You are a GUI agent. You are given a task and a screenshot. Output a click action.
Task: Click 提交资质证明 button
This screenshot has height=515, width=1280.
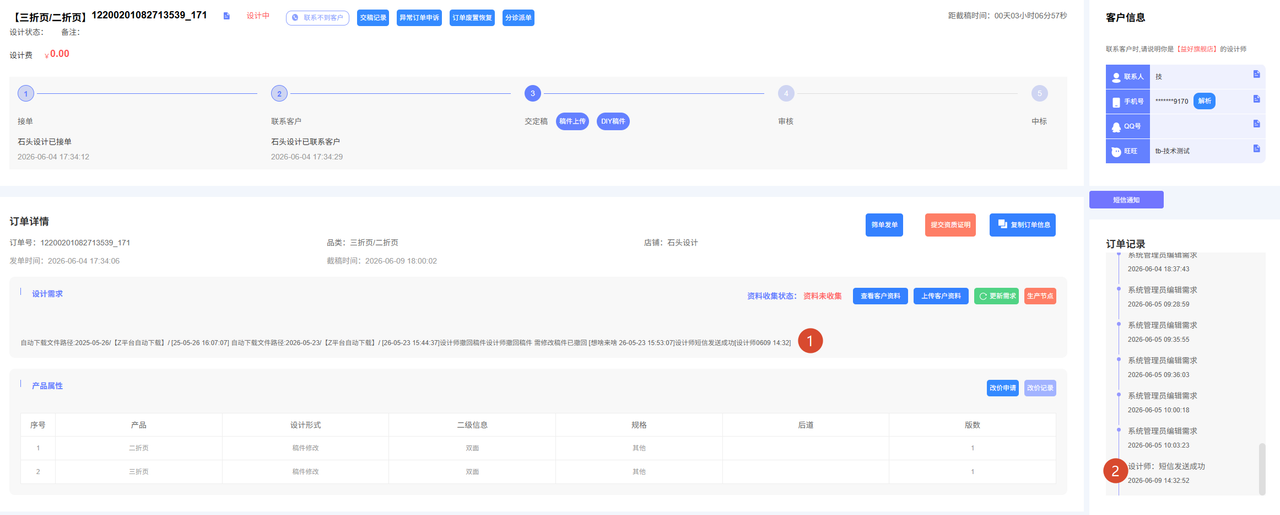[950, 225]
